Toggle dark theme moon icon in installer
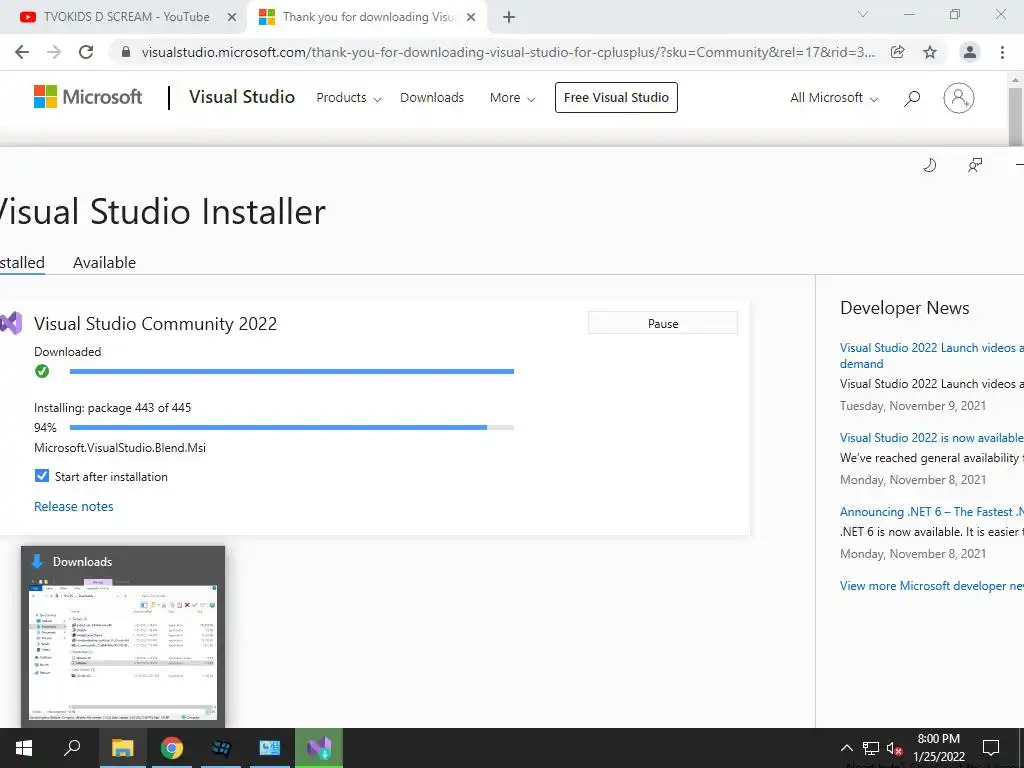Image resolution: width=1024 pixels, height=768 pixels. coord(929,165)
